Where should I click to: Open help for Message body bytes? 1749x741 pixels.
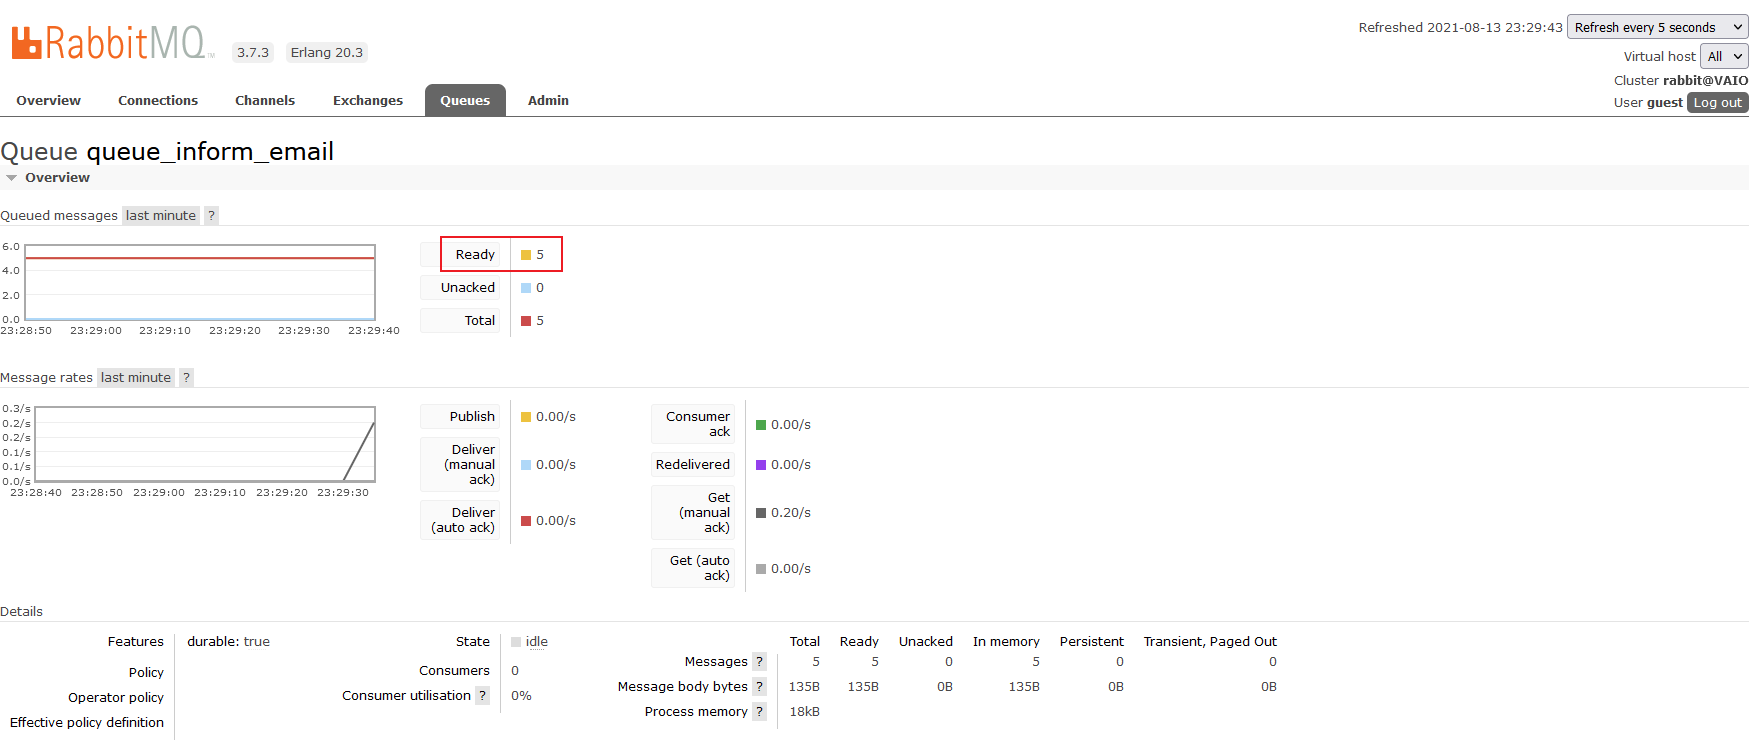pyautogui.click(x=760, y=686)
